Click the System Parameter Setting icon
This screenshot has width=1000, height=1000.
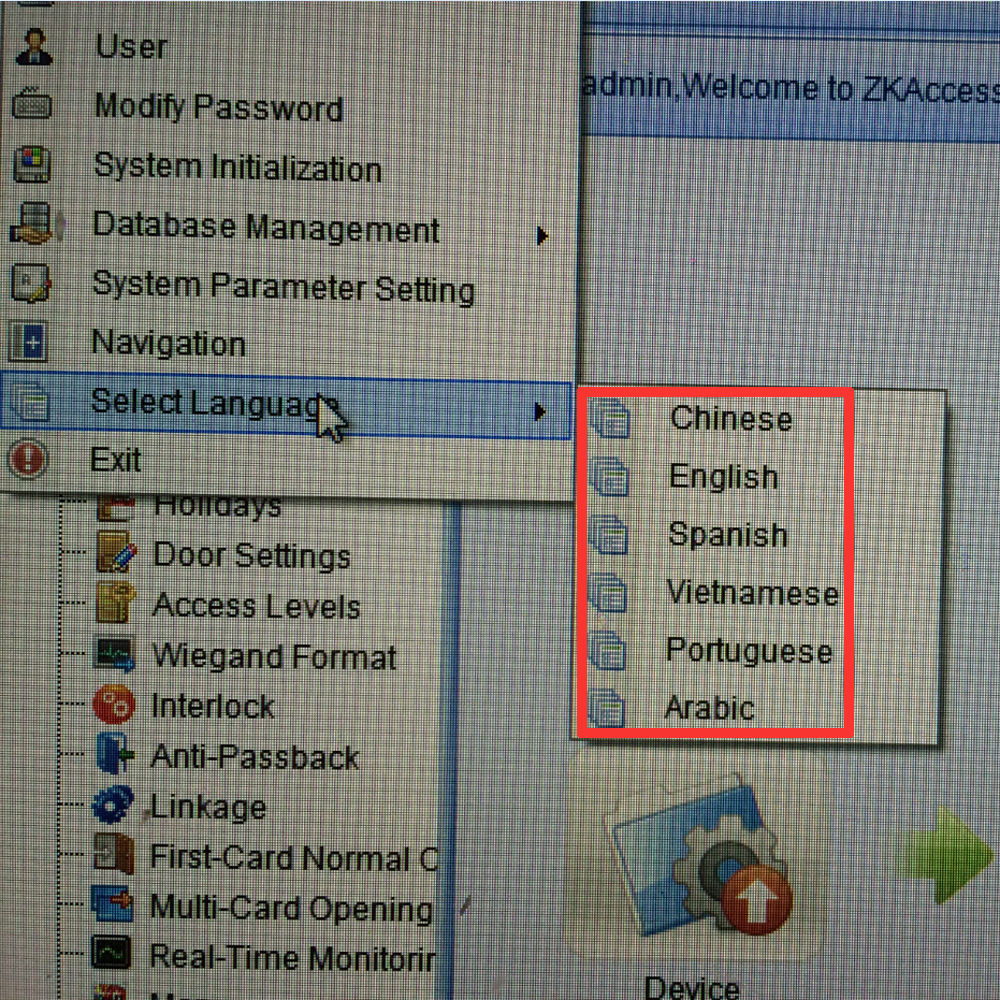[31, 283]
